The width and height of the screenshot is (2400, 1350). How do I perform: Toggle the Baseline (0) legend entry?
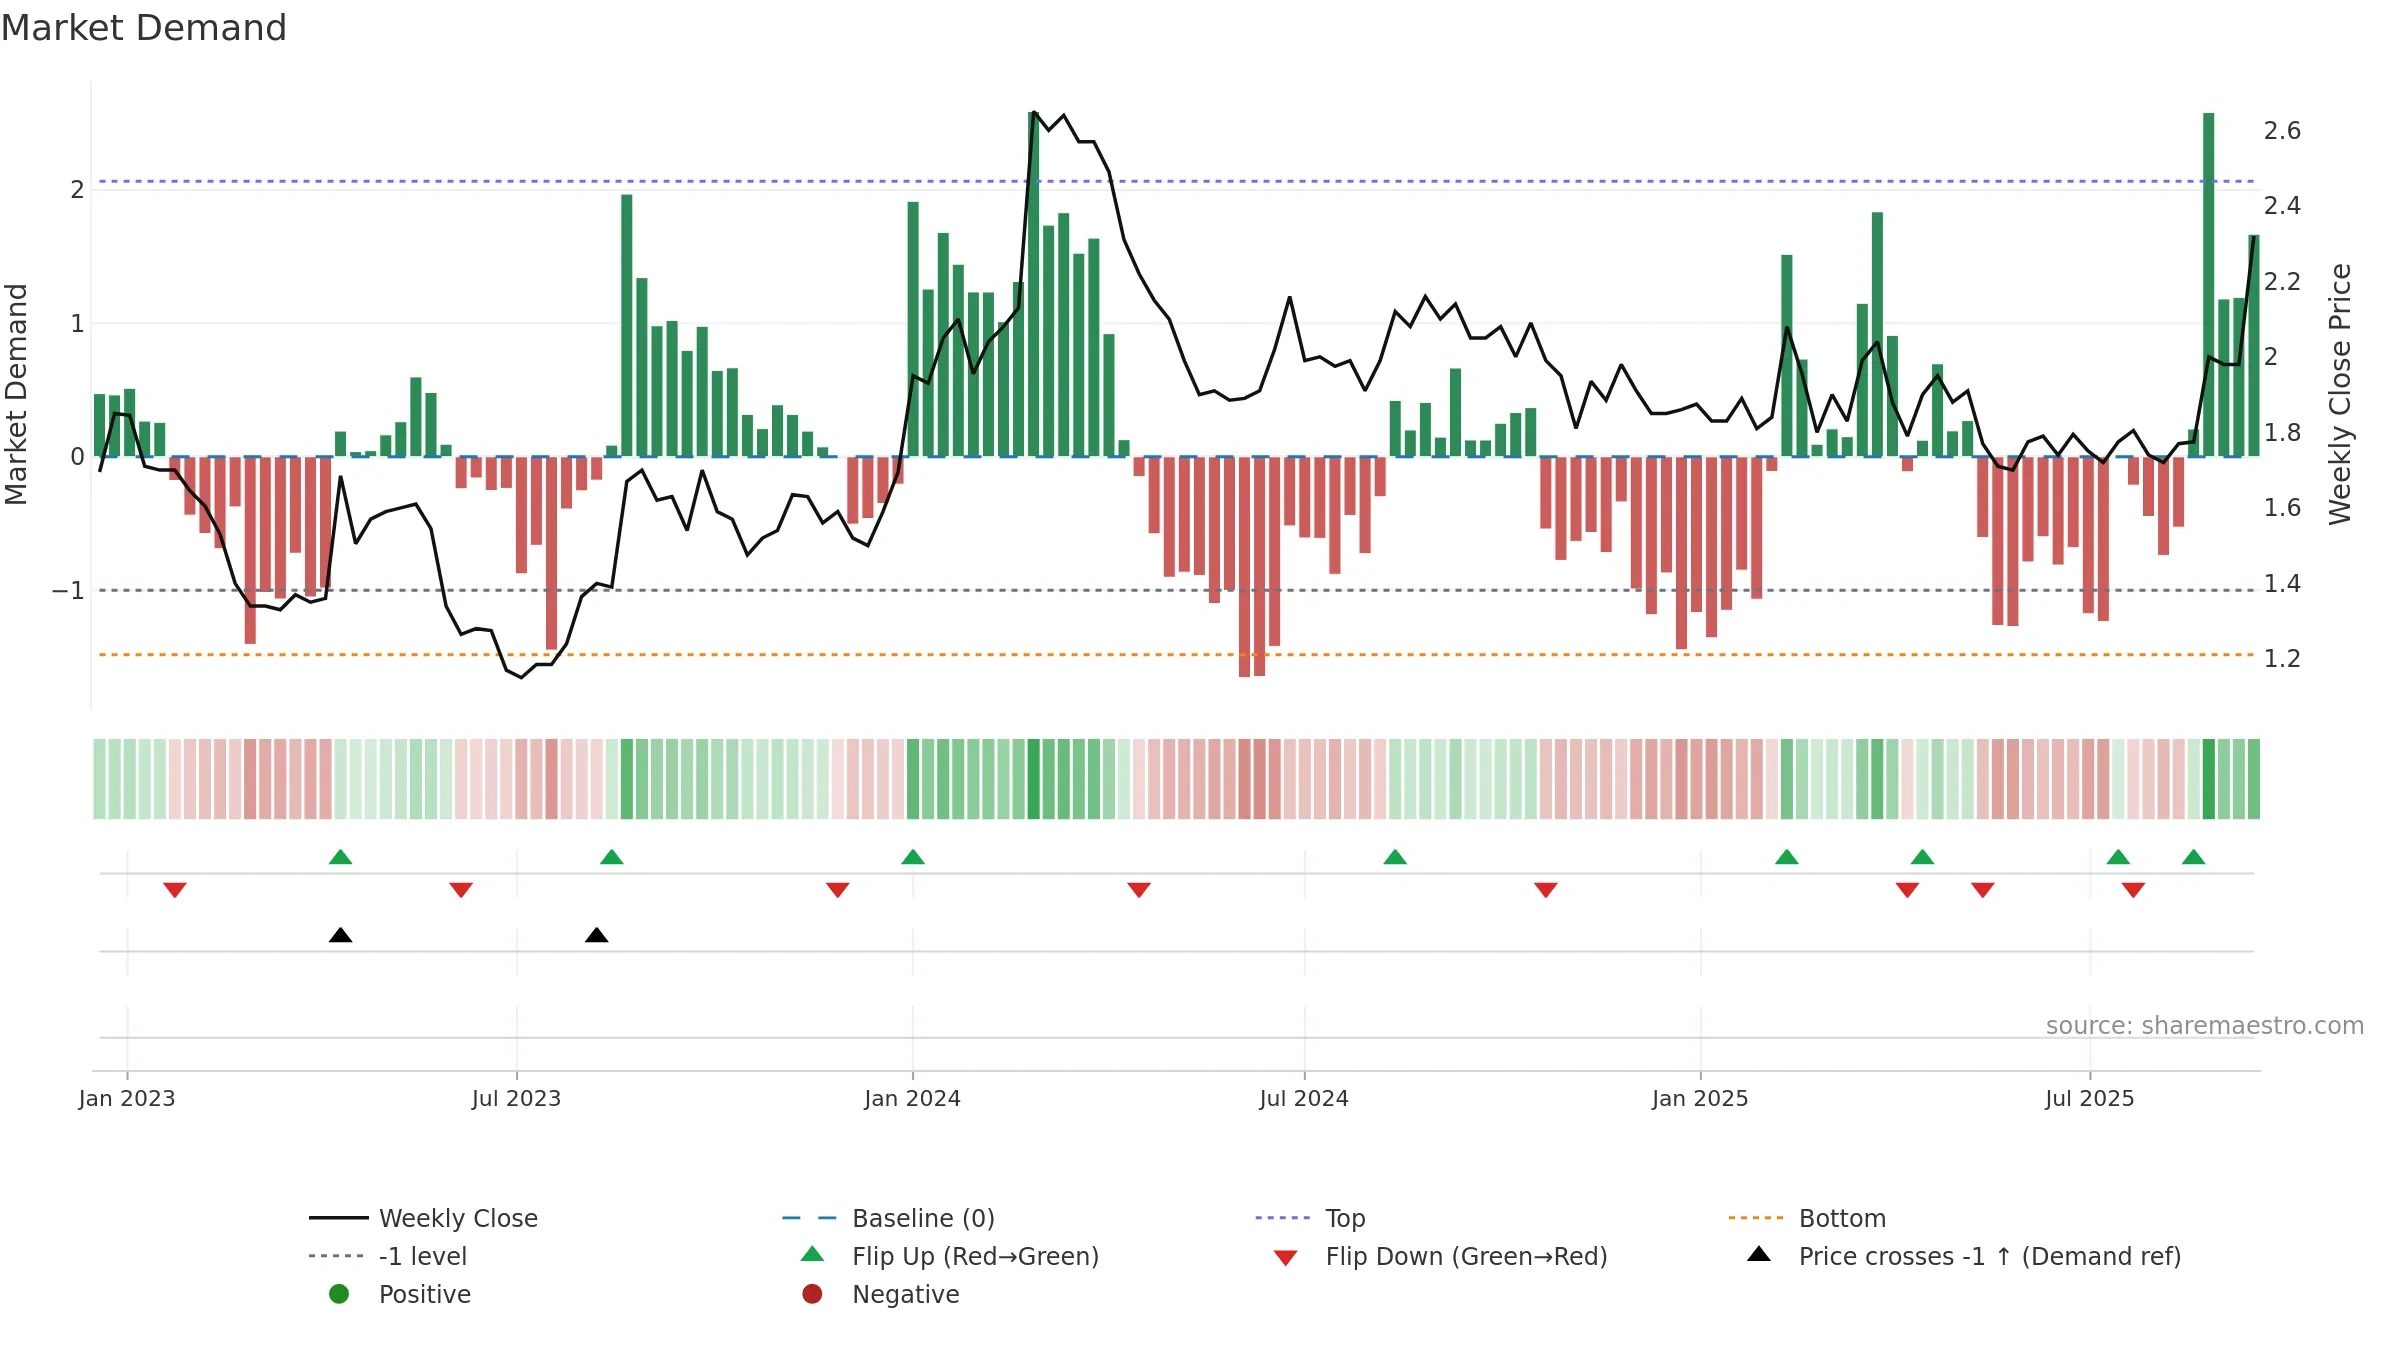(888, 1218)
